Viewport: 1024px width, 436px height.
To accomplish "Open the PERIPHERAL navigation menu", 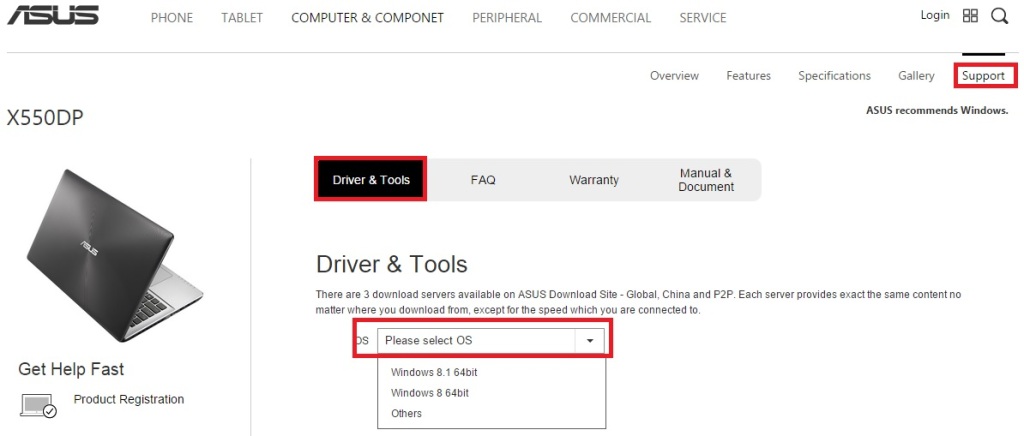I will click(507, 18).
